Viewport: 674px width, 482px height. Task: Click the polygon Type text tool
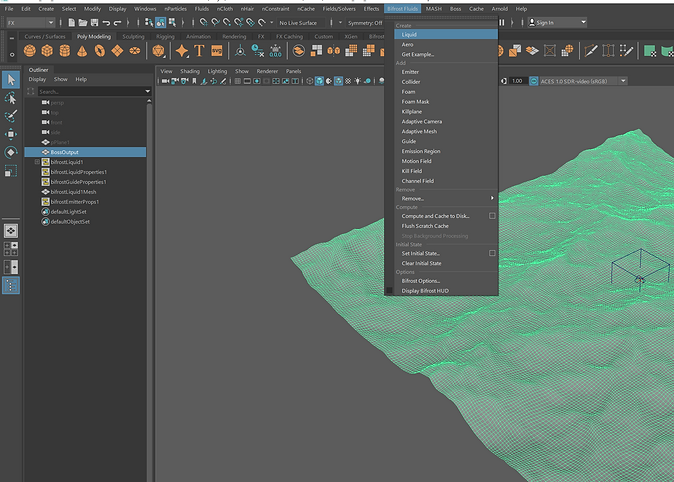point(199,51)
